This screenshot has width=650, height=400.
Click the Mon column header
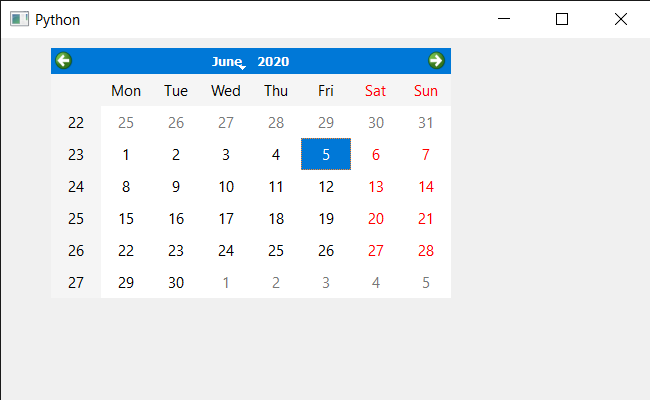(x=126, y=90)
